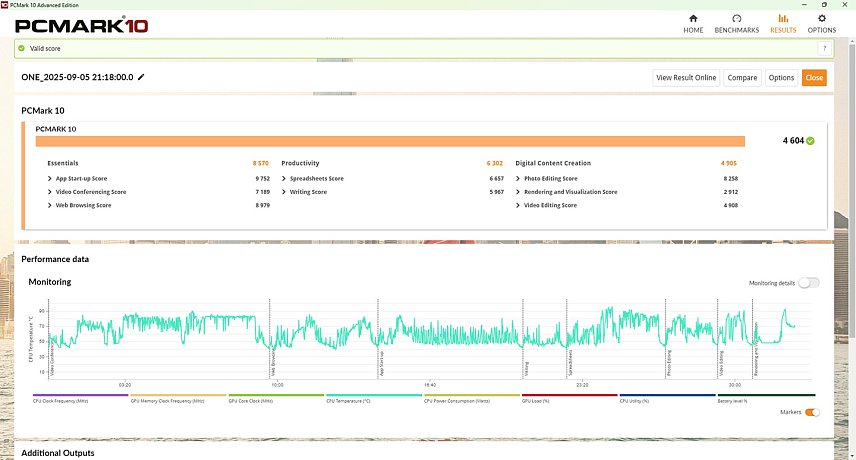This screenshot has height=460, width=856.
Task: Switch to the Results tab
Action: (x=782, y=23)
